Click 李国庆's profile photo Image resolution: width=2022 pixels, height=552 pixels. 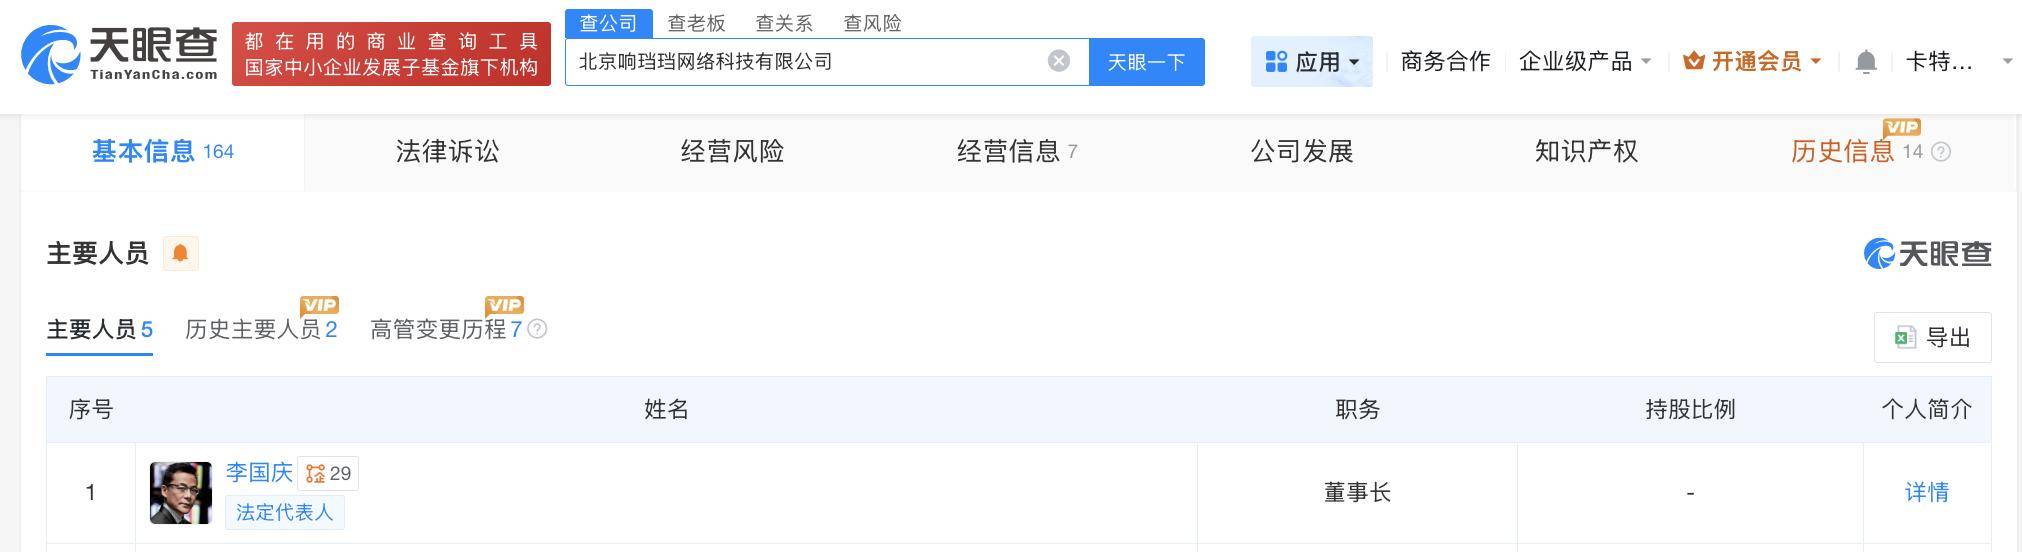pos(181,493)
